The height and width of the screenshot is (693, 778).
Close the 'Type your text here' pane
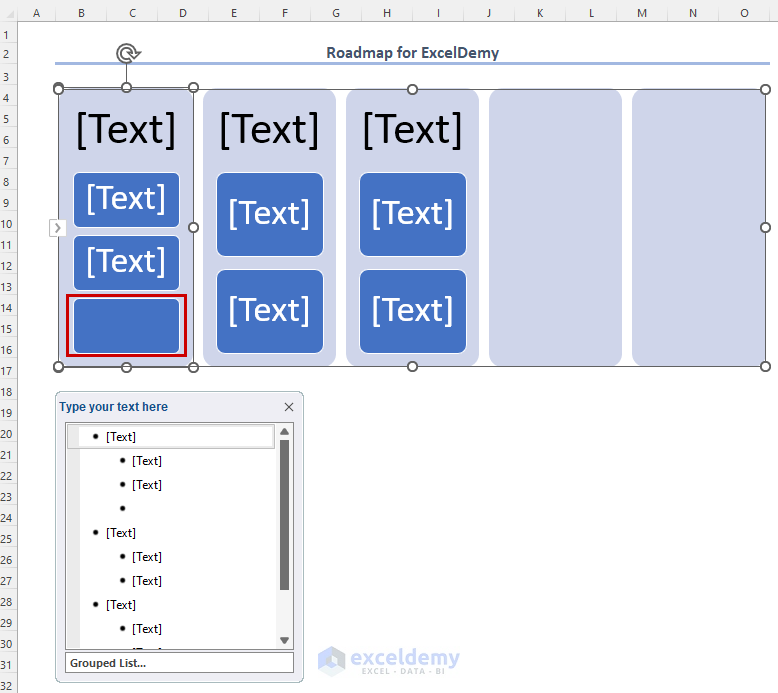pyautogui.click(x=289, y=407)
